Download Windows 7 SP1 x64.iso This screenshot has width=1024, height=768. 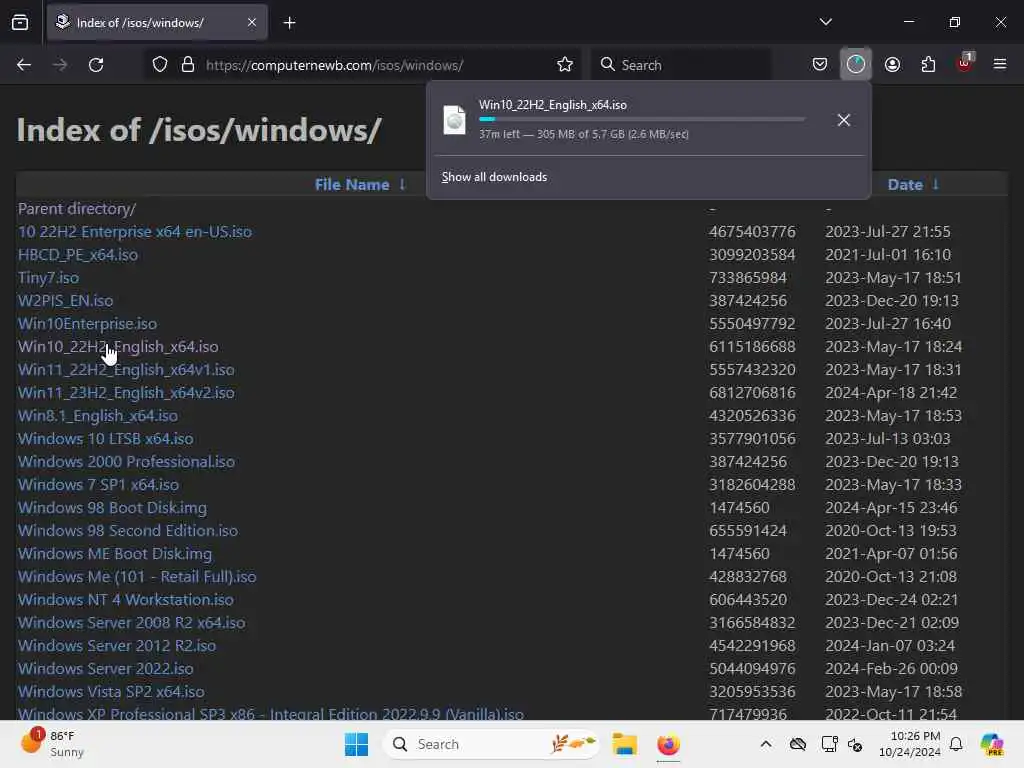[x=99, y=485]
